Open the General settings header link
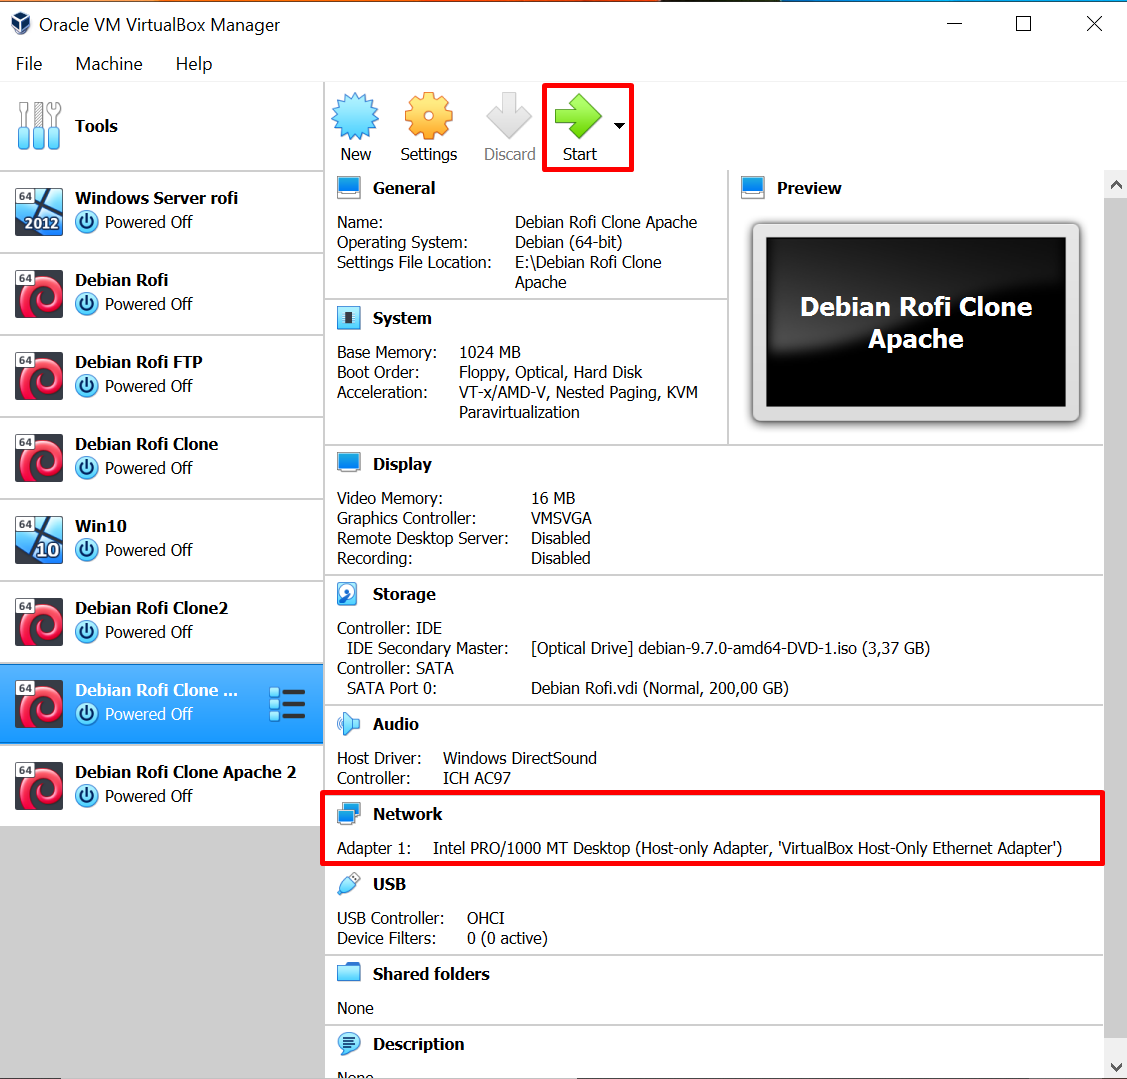Viewport: 1127px width, 1079px height. tap(404, 188)
